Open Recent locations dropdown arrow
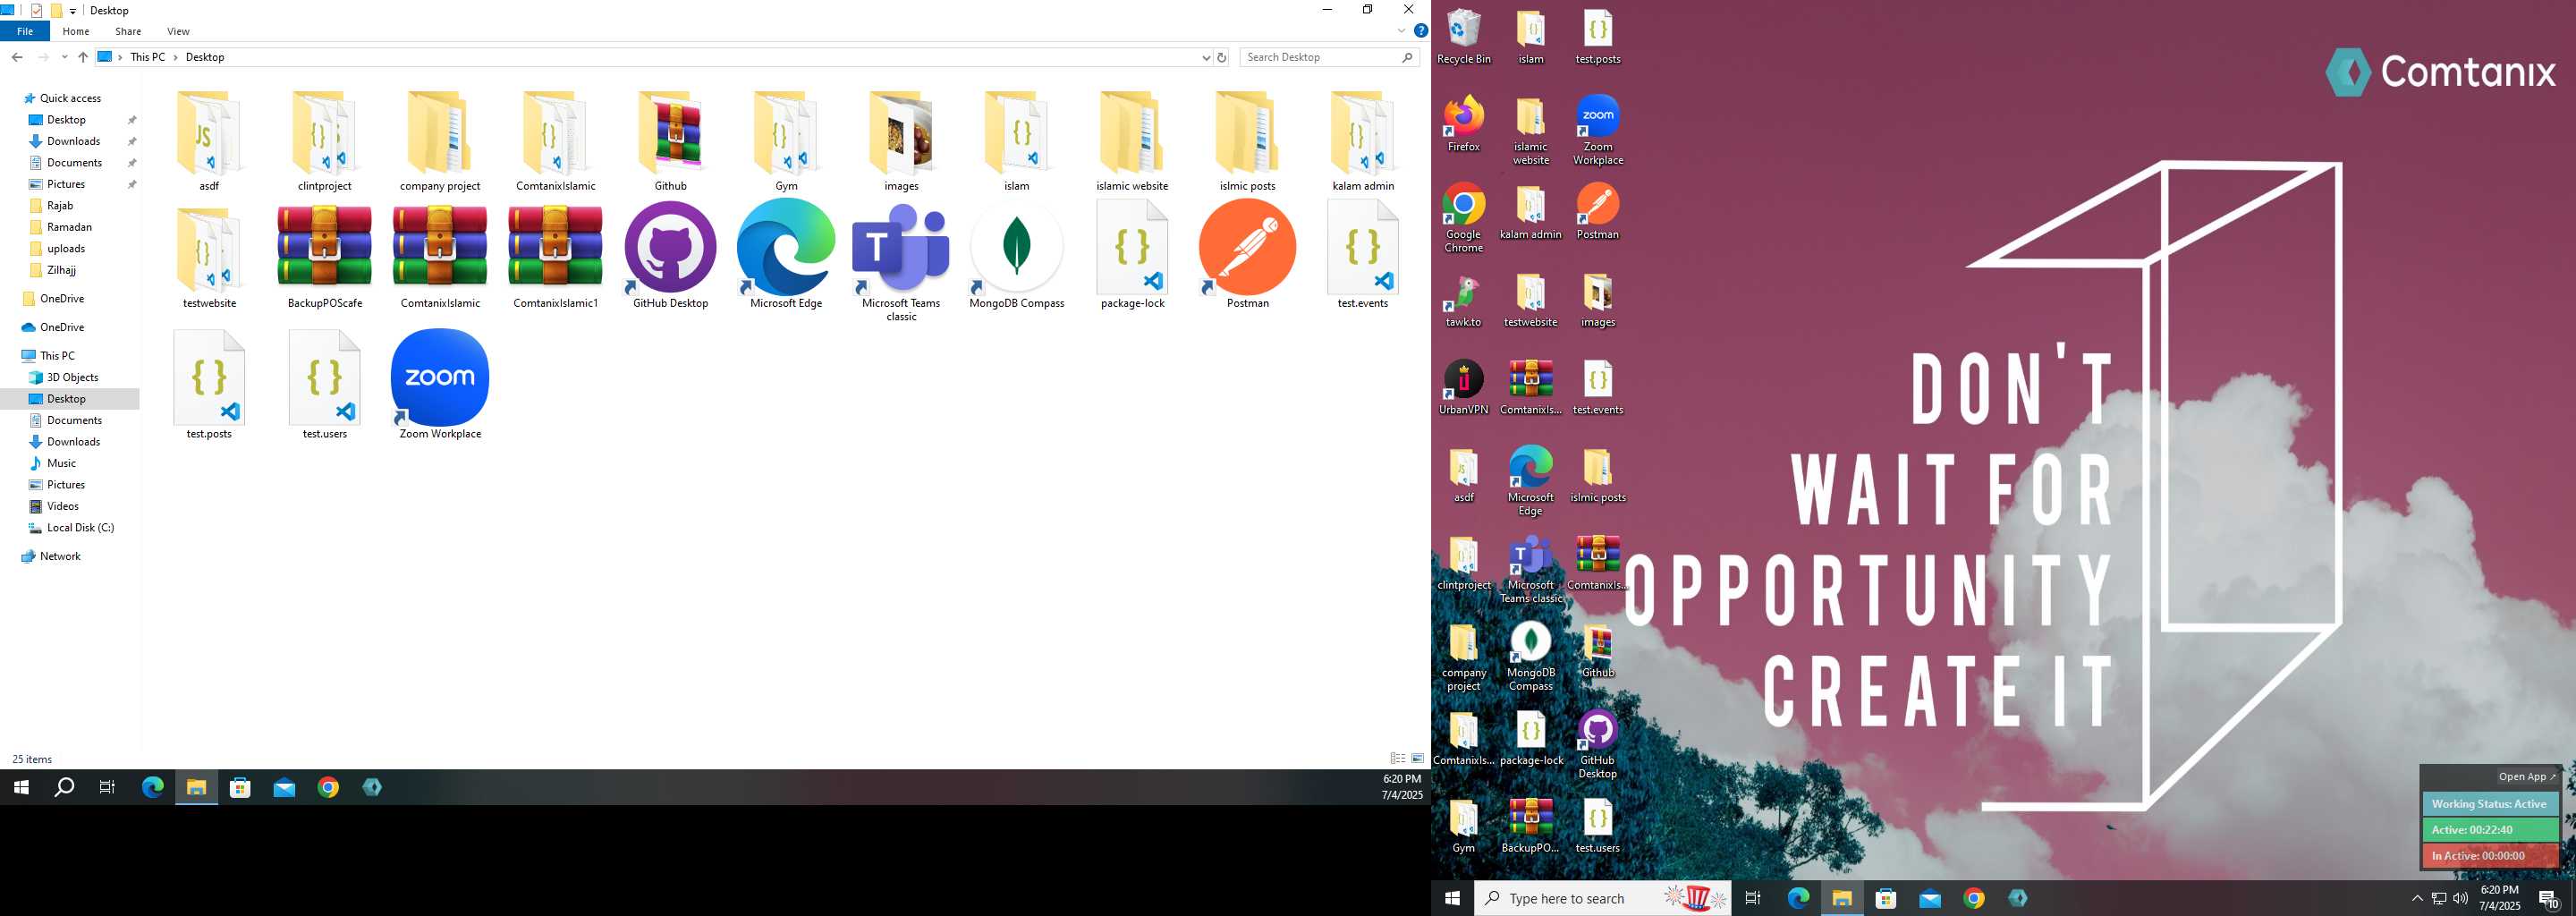Image resolution: width=2576 pixels, height=916 pixels. [x=64, y=57]
